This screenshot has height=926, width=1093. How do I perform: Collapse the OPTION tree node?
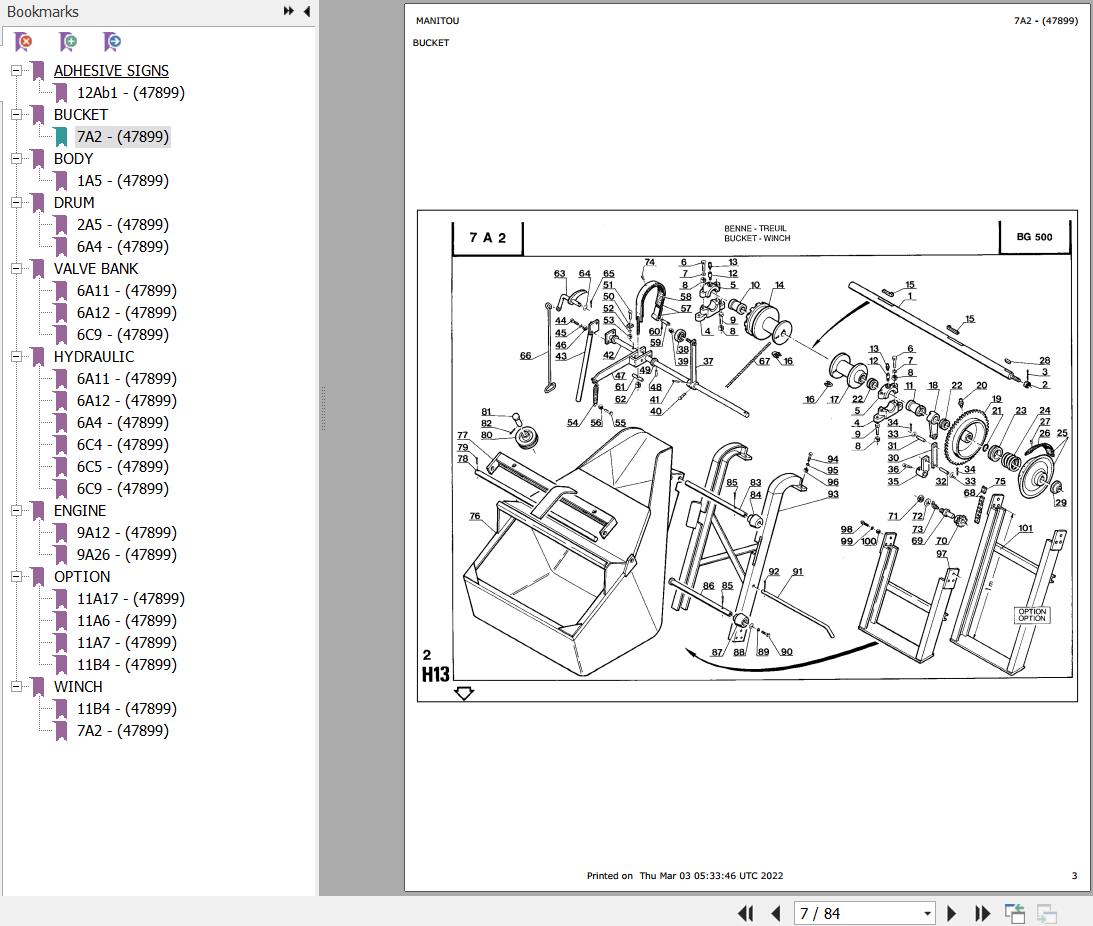tap(16, 577)
